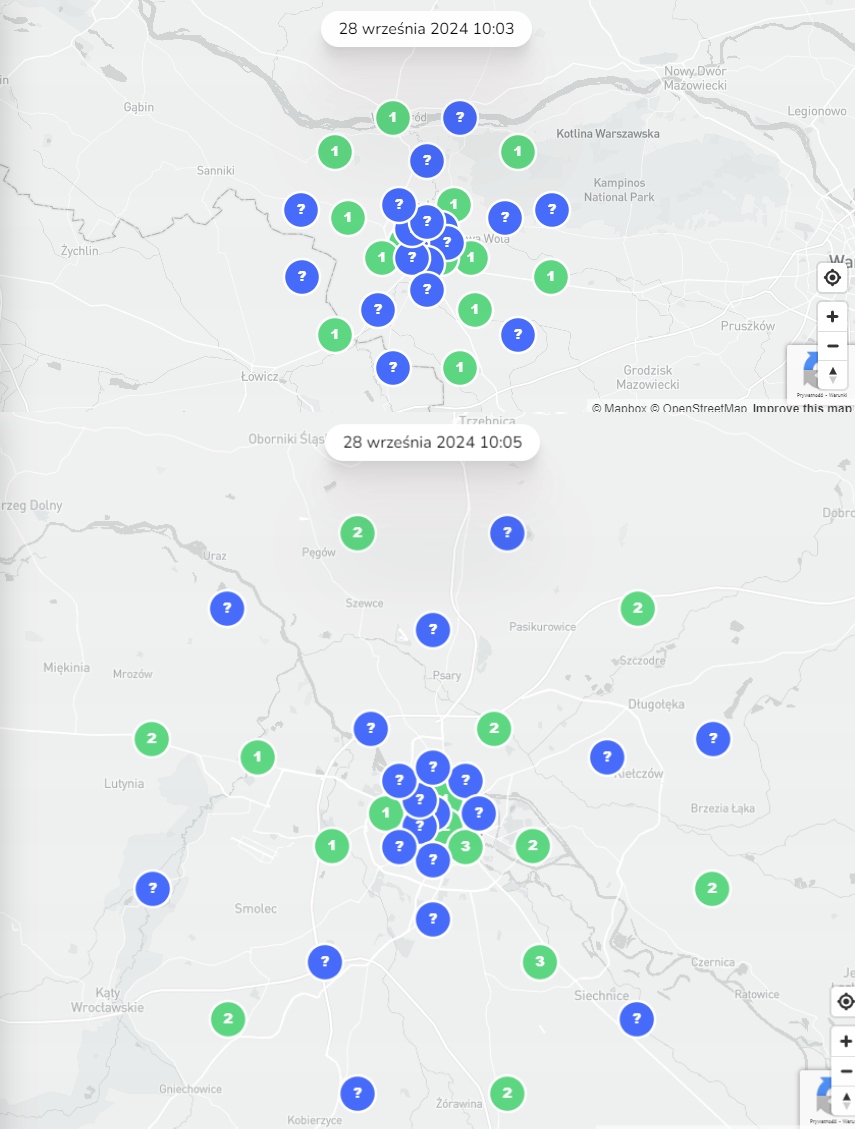This screenshot has height=1129, width=855.
Task: Click the Gniechowice map label
Action: coord(190,1089)
